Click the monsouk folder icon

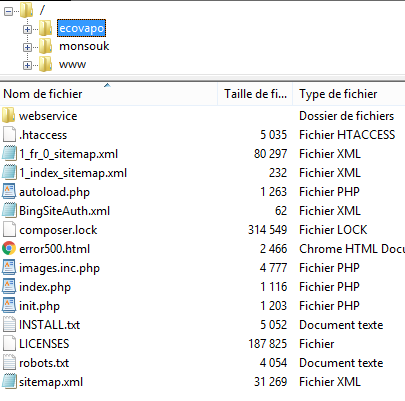pyautogui.click(x=45, y=46)
